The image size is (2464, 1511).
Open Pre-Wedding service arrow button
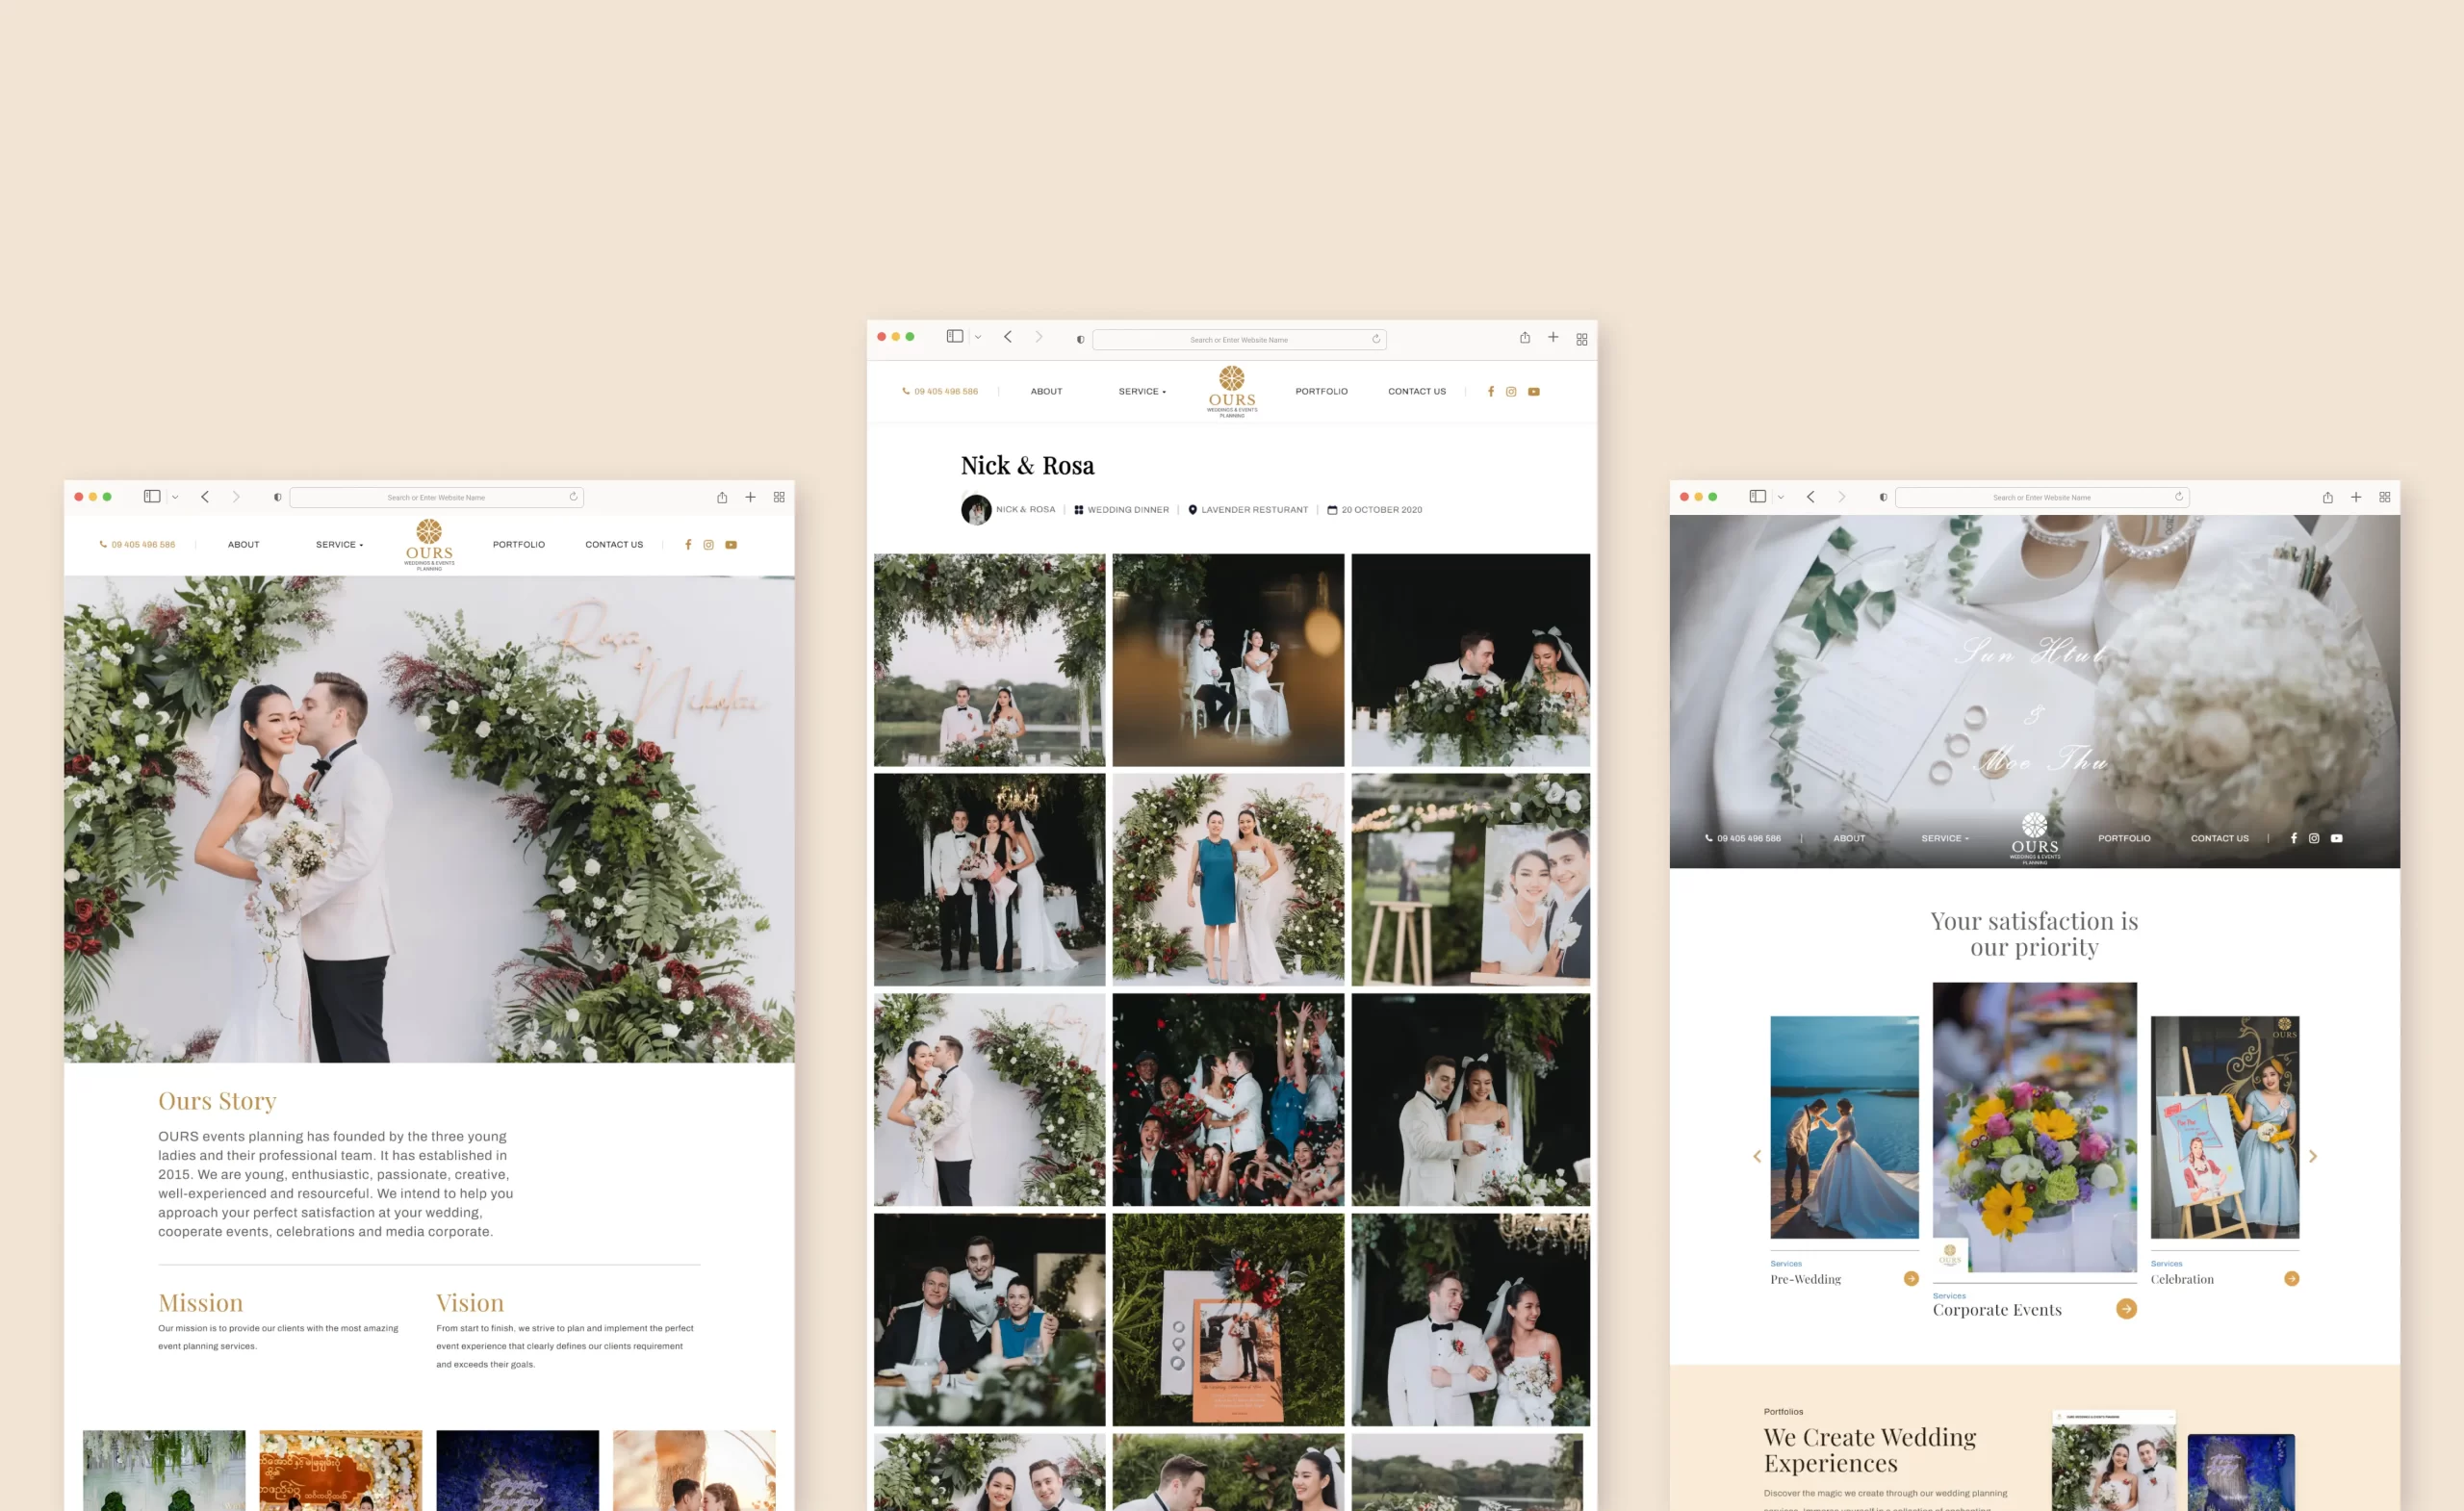pos(1911,1279)
